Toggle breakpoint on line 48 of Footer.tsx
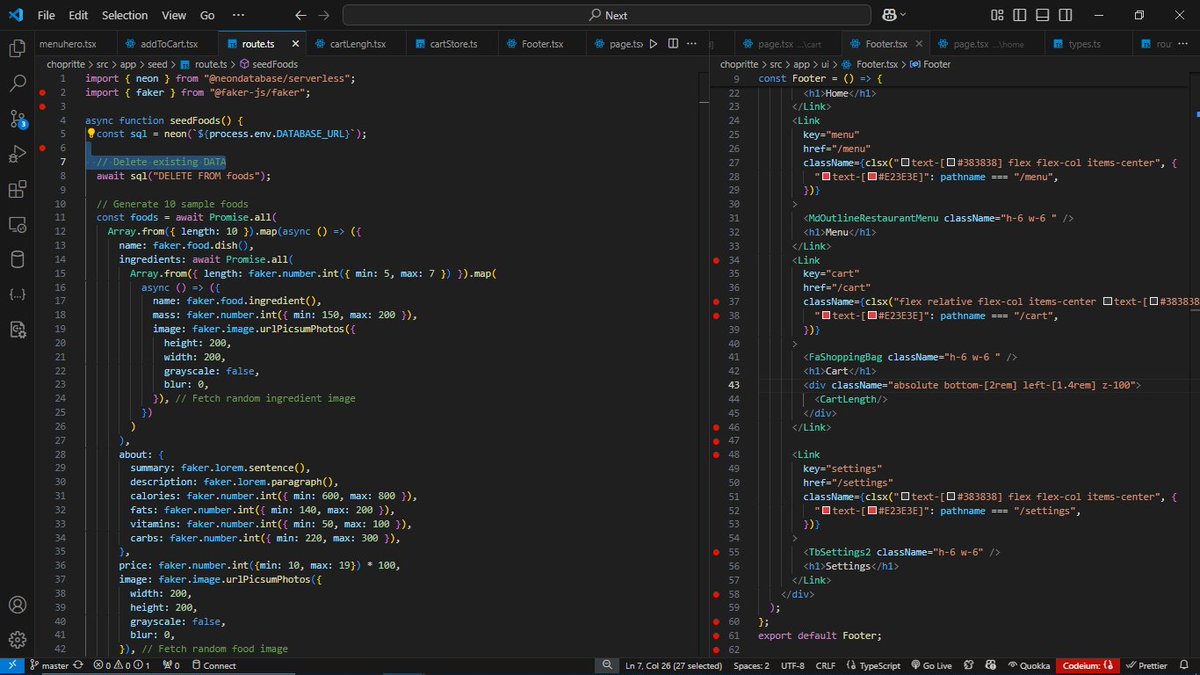The height and width of the screenshot is (675, 1200). tap(716, 454)
